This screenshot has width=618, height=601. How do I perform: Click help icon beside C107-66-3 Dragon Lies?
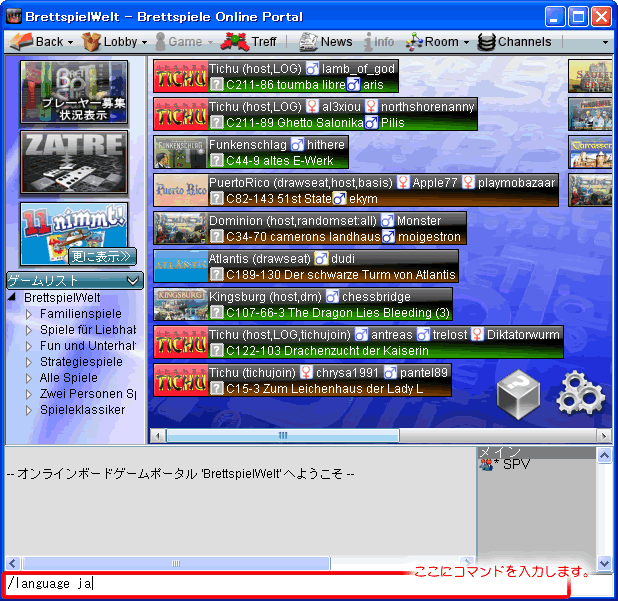216,313
